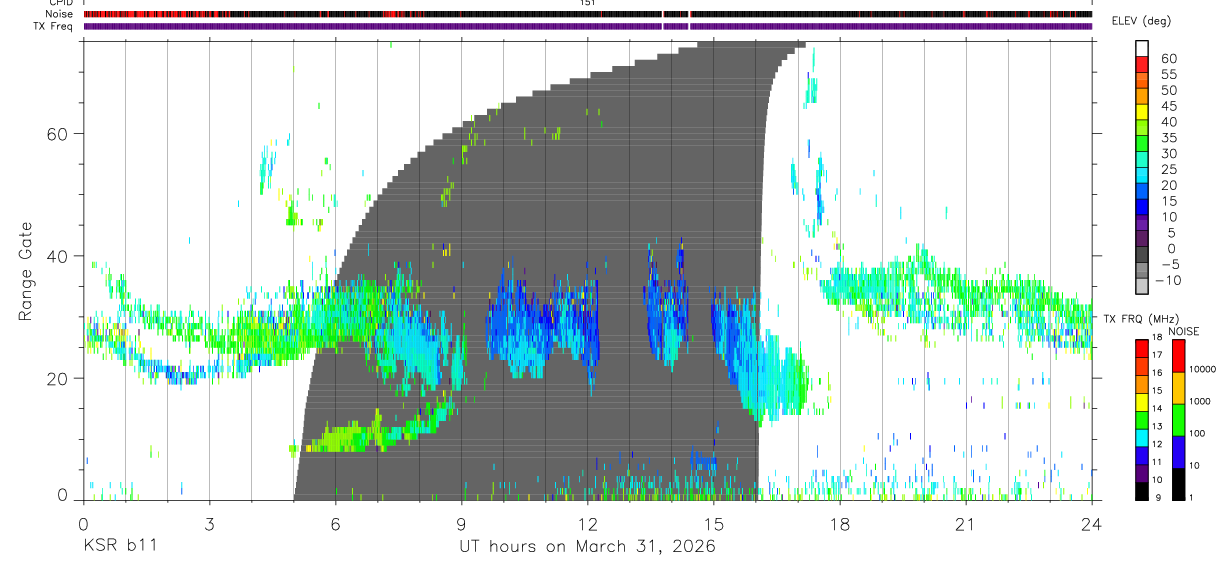This screenshot has height=567, width=1228.
Task: Click the red Noise strip above the plot
Action: pyautogui.click(x=587, y=15)
